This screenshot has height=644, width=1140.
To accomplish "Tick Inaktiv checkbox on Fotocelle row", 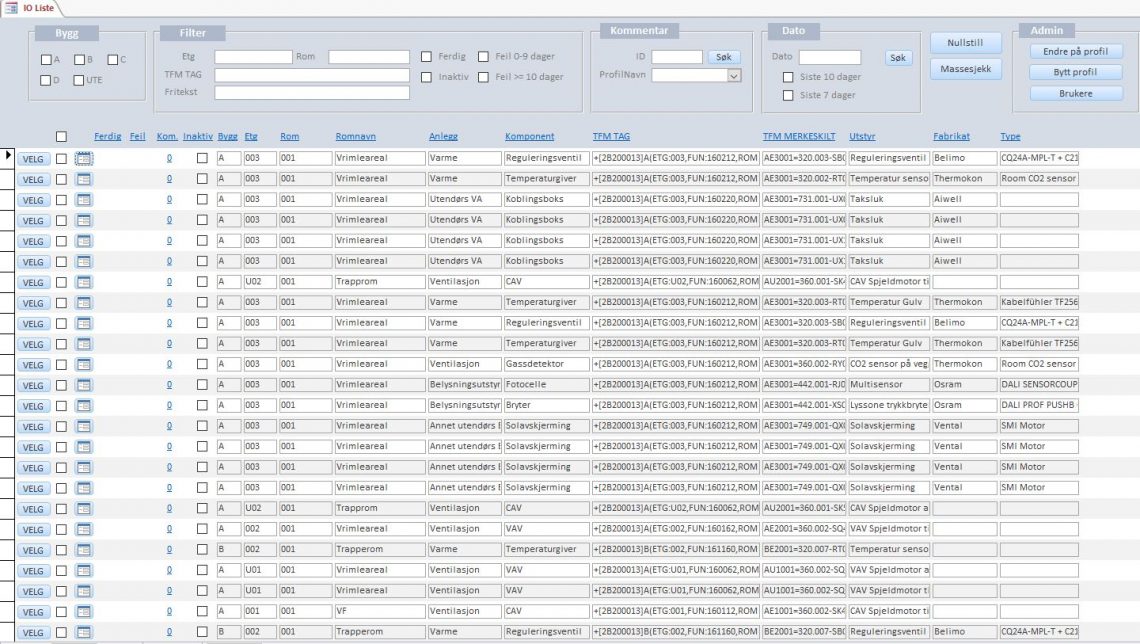I will pyautogui.click(x=202, y=385).
